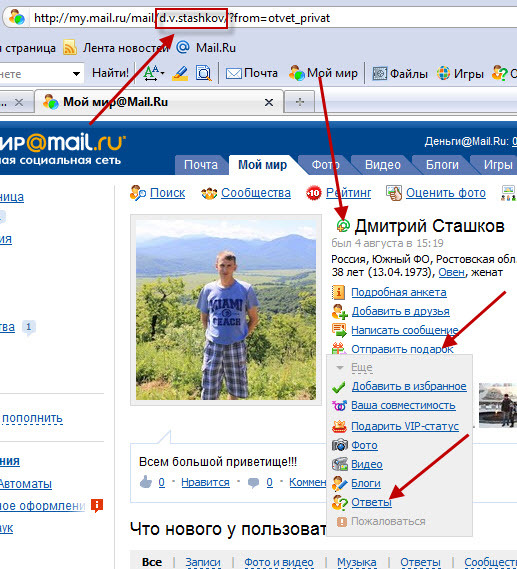Click the Овен zodiac link
517x569 pixels.
[451, 272]
